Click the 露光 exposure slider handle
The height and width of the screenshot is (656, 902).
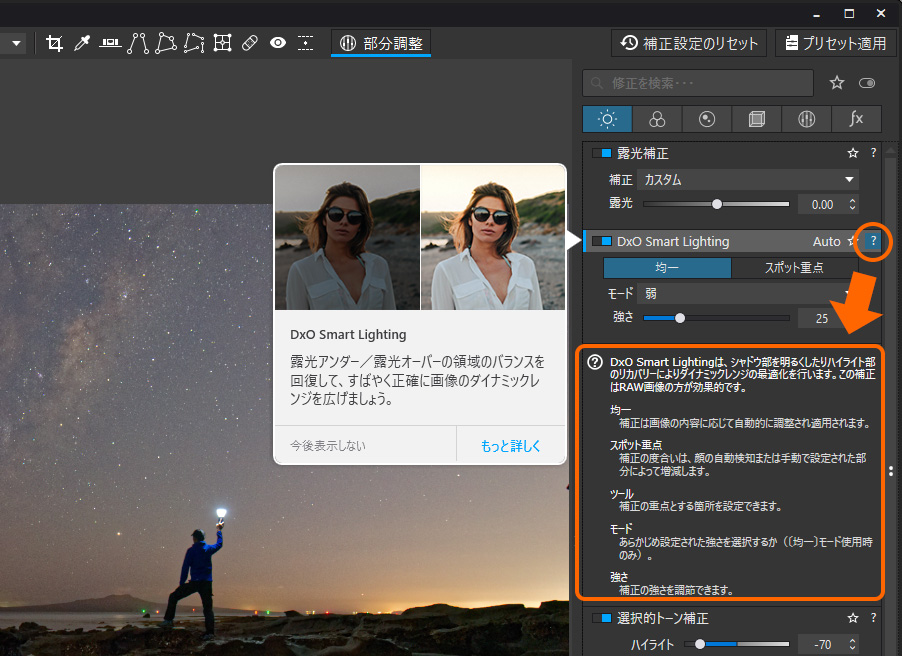[717, 204]
